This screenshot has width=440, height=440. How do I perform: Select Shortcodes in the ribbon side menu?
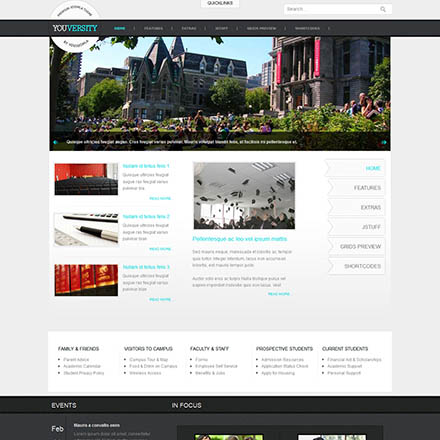(356, 266)
